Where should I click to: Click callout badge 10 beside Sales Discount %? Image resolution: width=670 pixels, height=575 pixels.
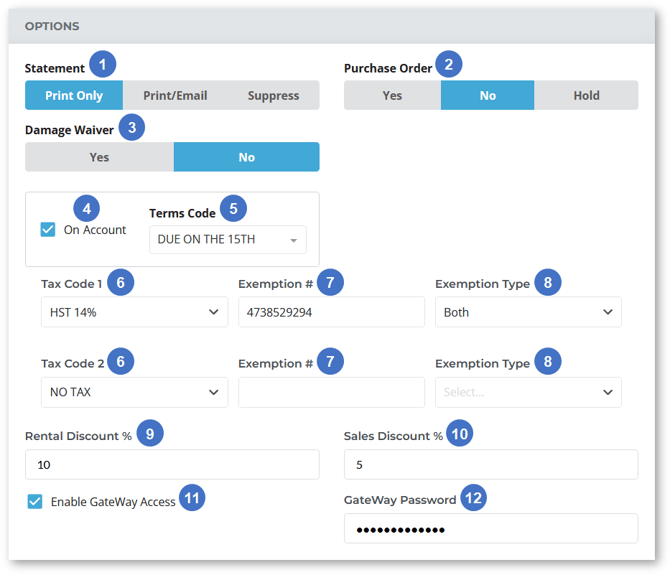(460, 434)
